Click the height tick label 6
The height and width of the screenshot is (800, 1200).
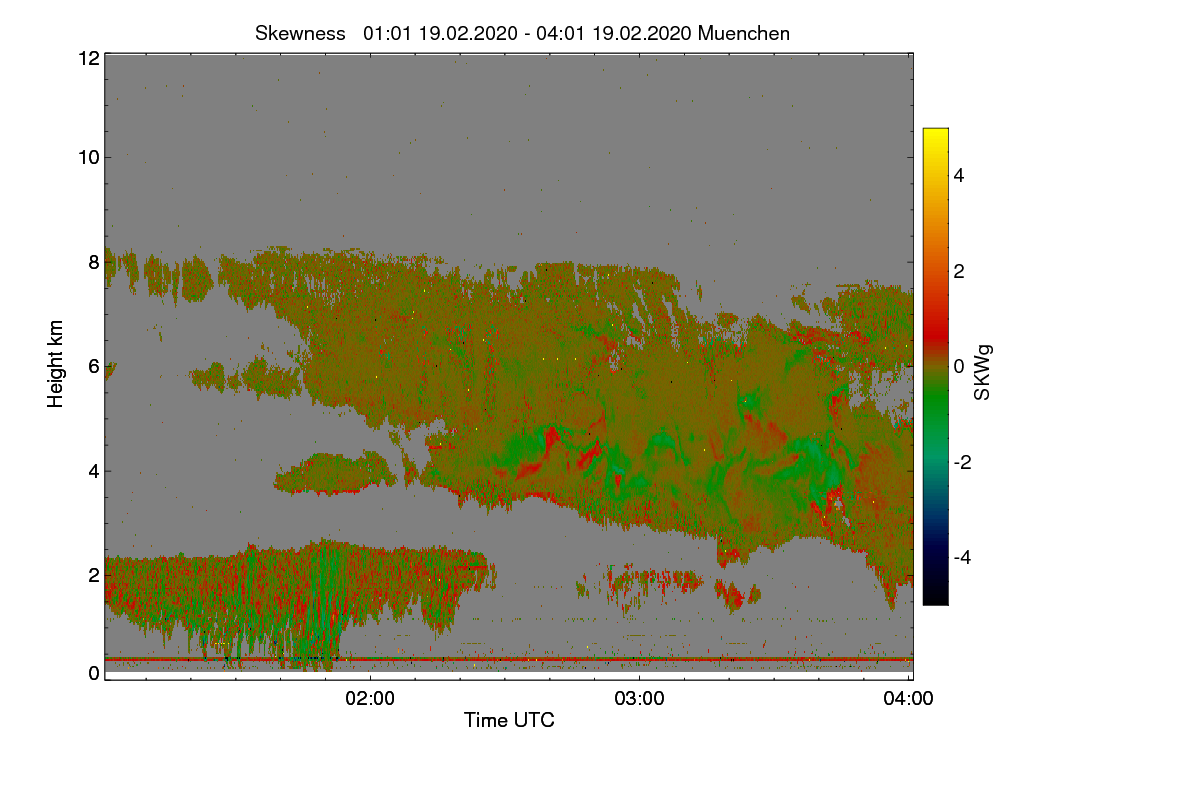[94, 367]
